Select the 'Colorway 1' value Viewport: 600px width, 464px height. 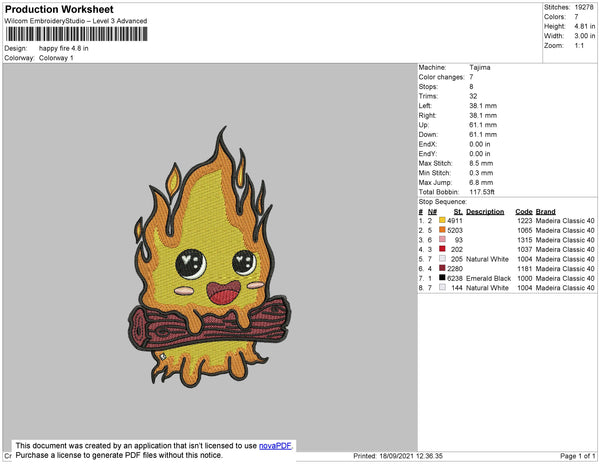coord(56,58)
